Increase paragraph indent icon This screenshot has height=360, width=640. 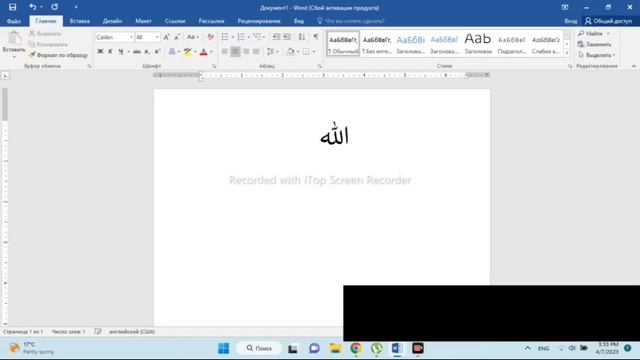pos(287,37)
